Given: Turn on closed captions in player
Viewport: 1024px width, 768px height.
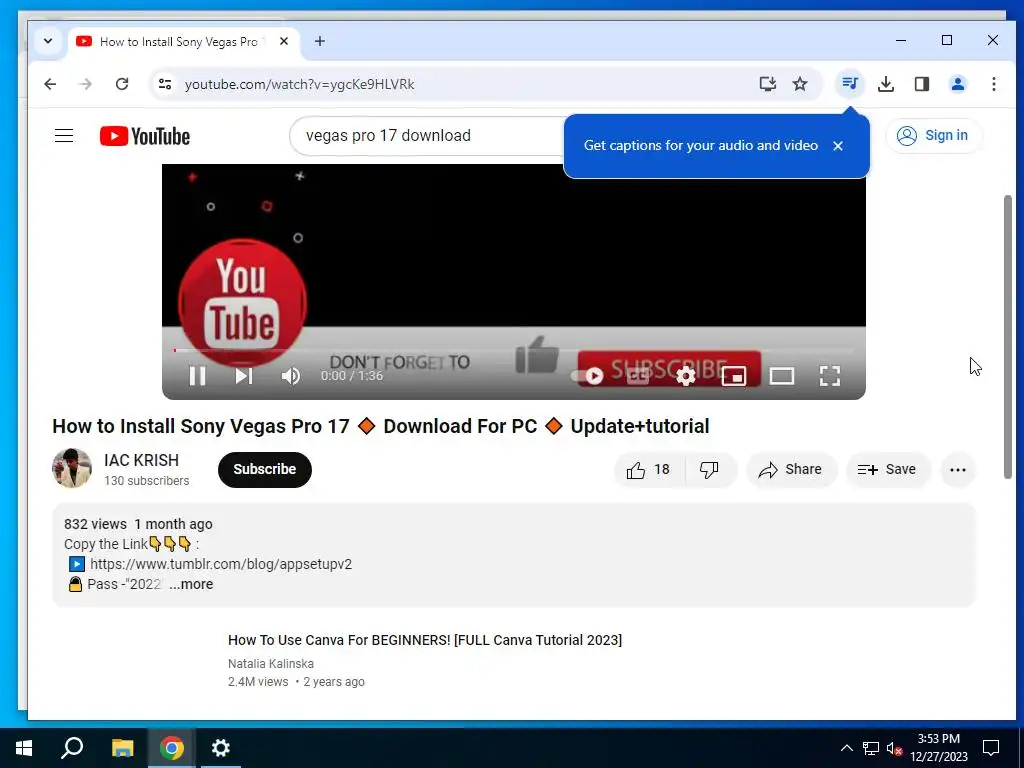Looking at the screenshot, I should tap(638, 376).
